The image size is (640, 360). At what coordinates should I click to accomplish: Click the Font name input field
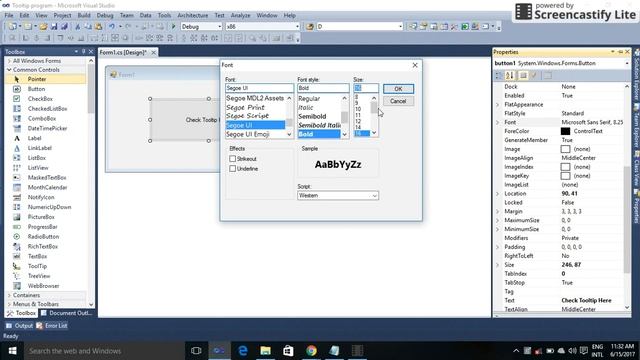coord(259,88)
